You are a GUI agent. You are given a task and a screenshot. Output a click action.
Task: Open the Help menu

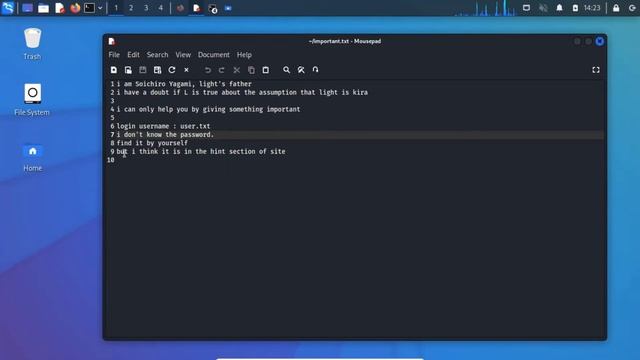pyautogui.click(x=244, y=55)
